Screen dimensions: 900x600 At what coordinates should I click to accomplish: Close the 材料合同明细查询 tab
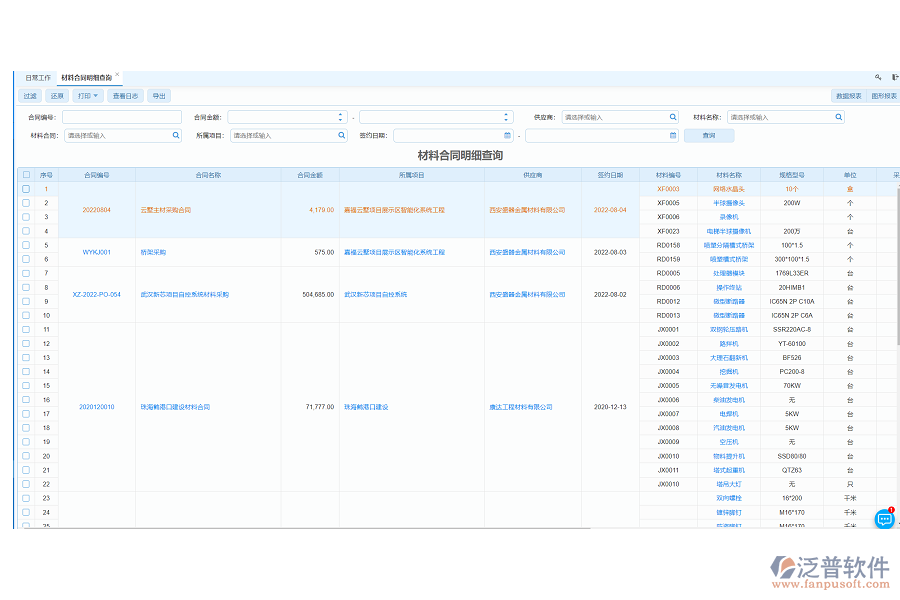117,74
